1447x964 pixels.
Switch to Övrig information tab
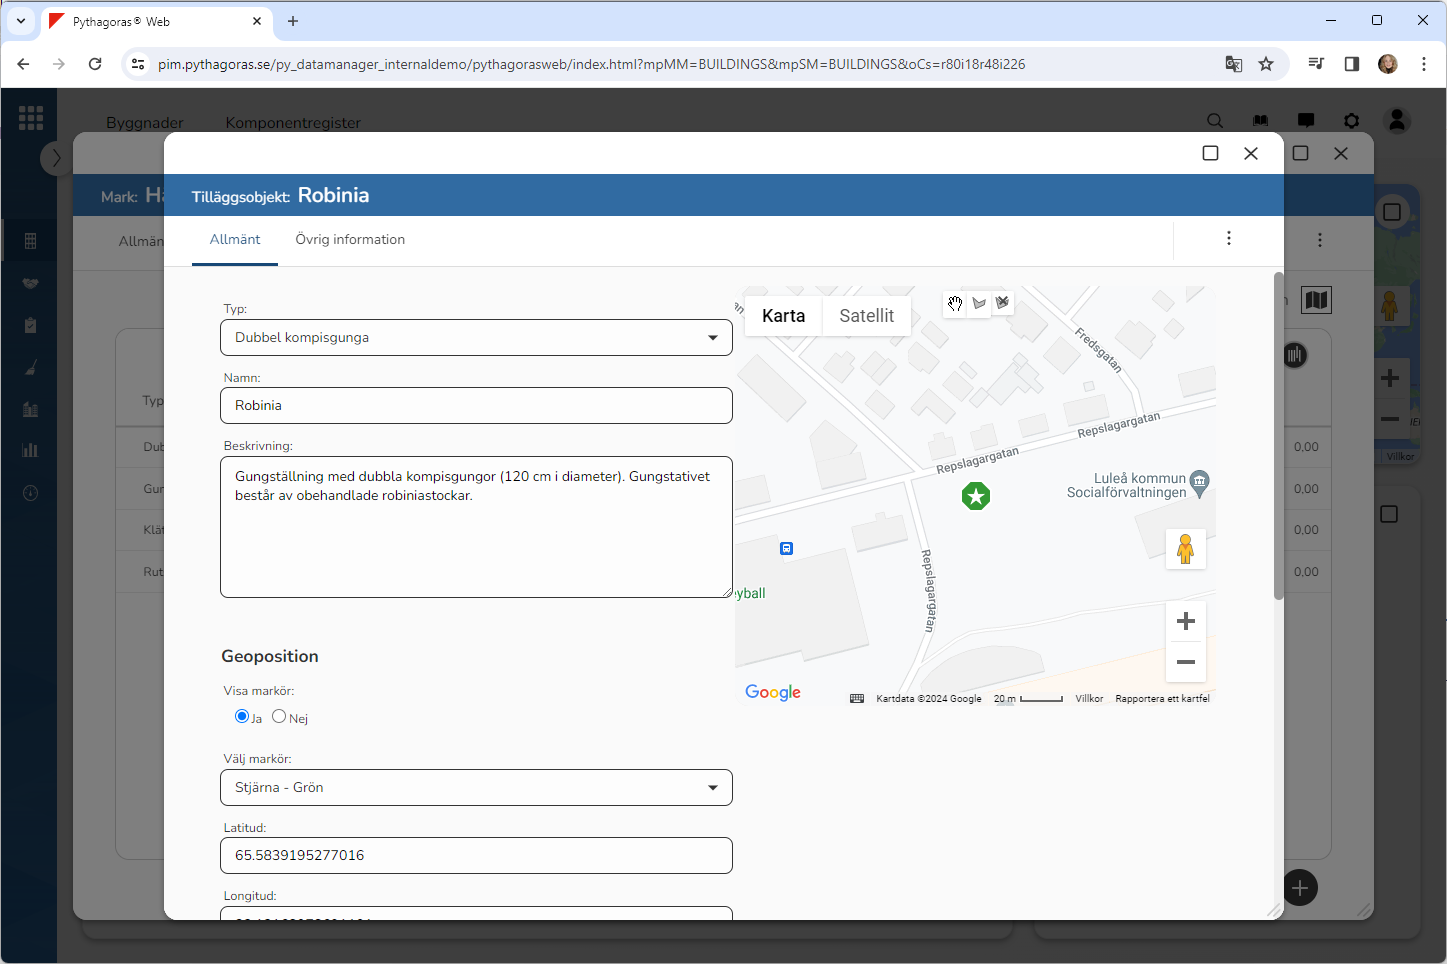point(350,240)
